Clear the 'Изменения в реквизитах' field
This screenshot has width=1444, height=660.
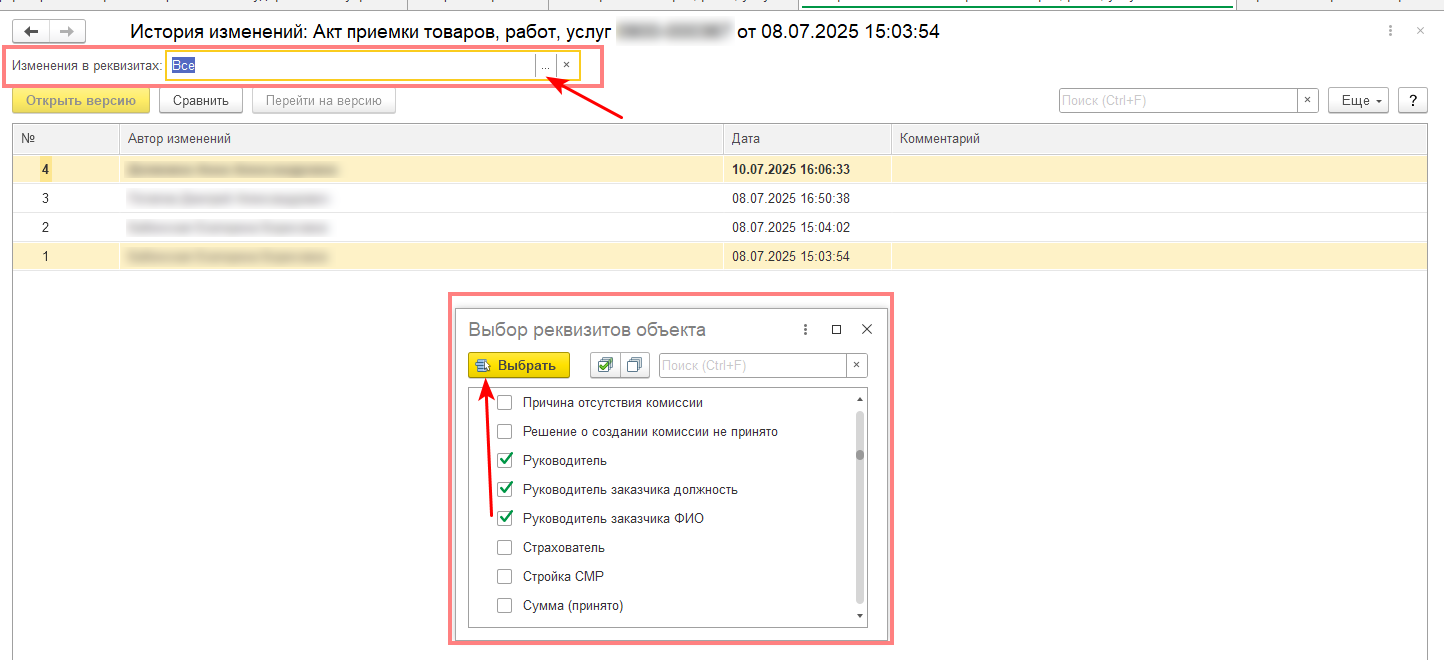click(566, 65)
